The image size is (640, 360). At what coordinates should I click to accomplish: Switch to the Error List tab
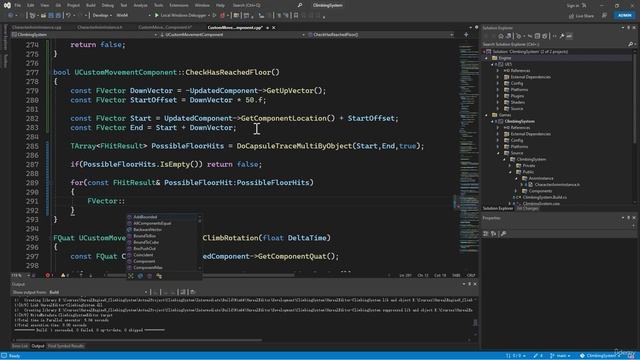[x=20, y=346]
